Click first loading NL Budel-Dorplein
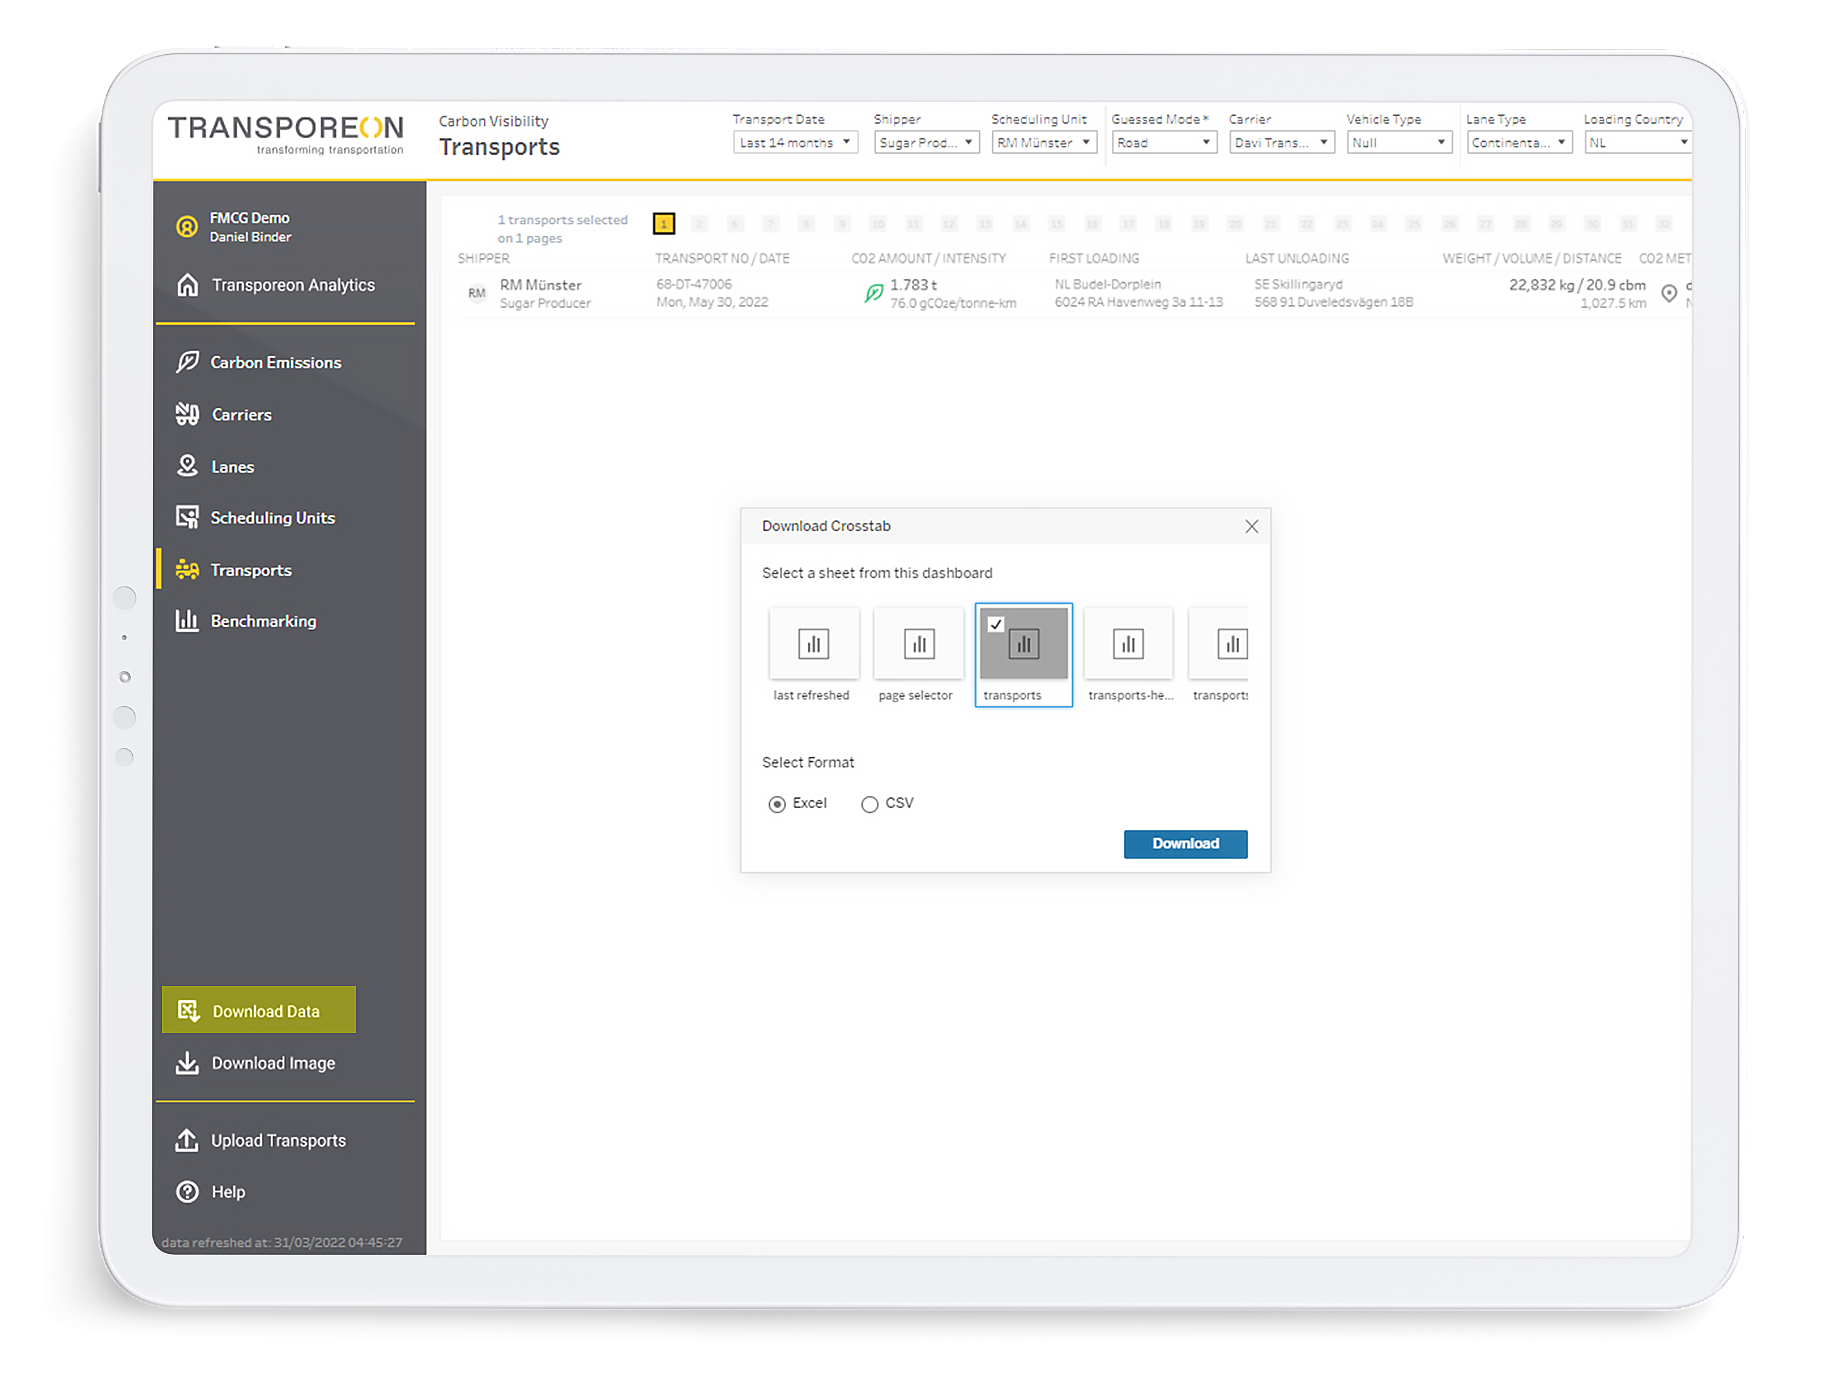 click(x=1108, y=284)
